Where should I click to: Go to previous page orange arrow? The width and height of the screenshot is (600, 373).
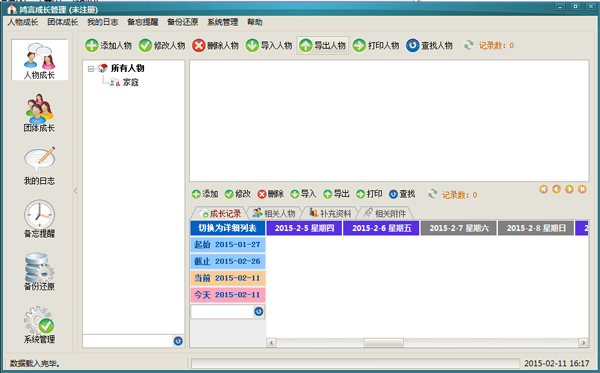[556, 189]
